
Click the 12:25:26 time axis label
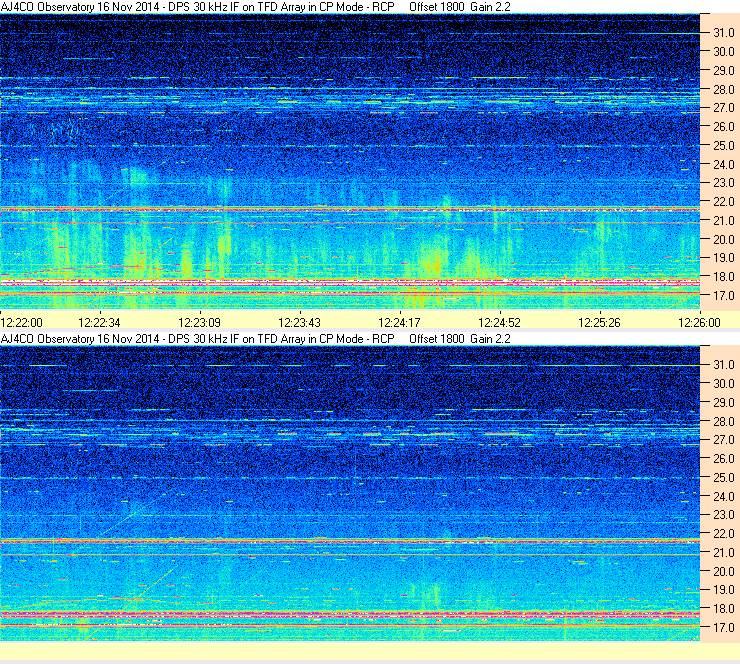tap(599, 323)
